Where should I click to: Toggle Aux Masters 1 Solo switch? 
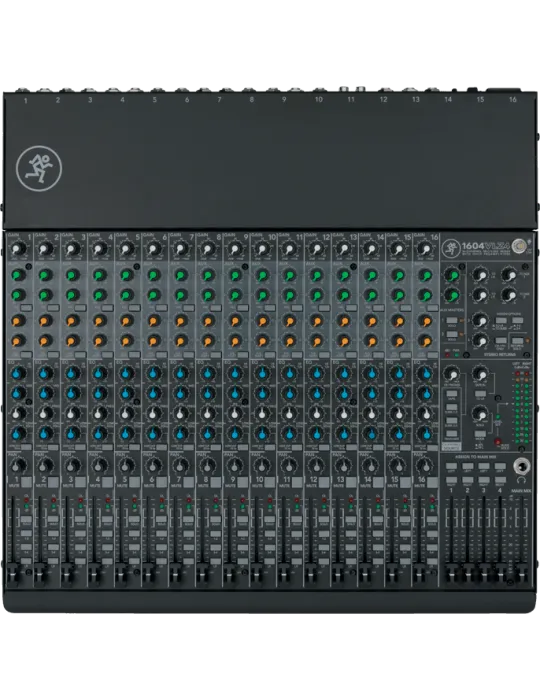click(x=452, y=321)
